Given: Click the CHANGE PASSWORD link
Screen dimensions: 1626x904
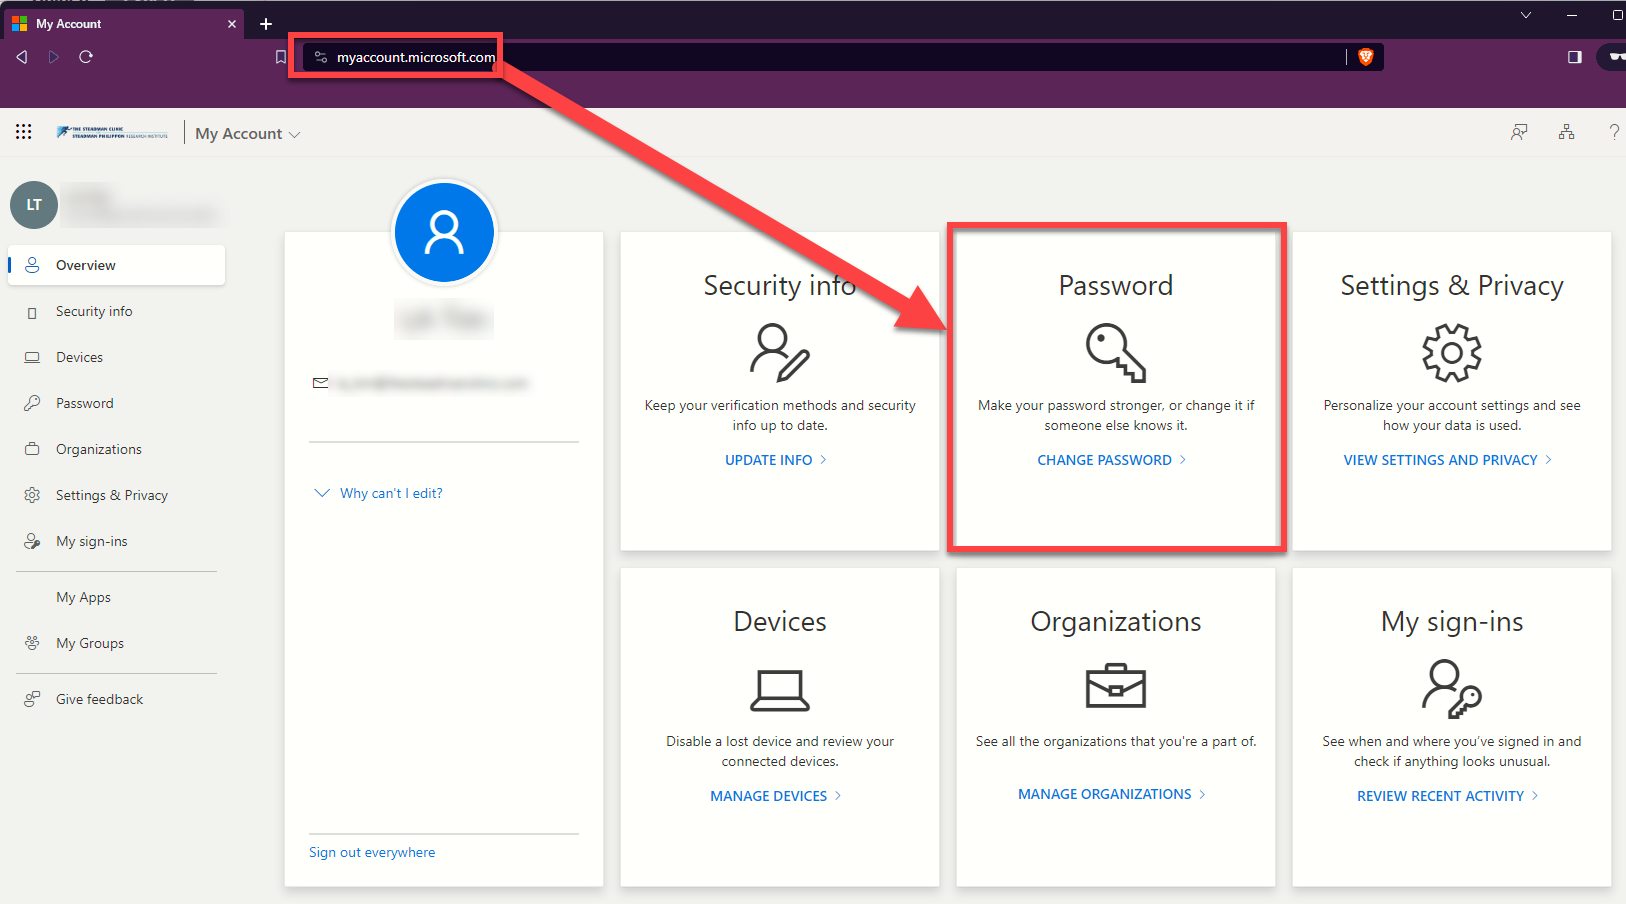Looking at the screenshot, I should coord(1112,460).
